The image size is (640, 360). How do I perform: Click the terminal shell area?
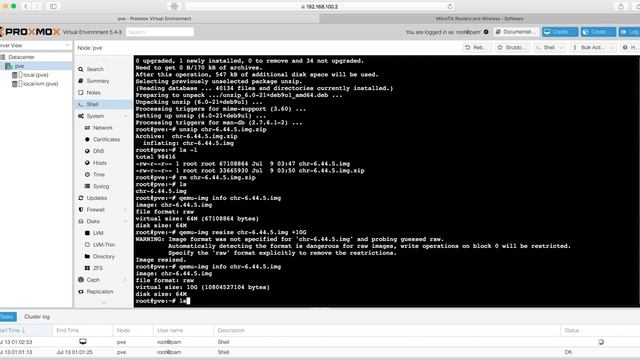tap(387, 181)
